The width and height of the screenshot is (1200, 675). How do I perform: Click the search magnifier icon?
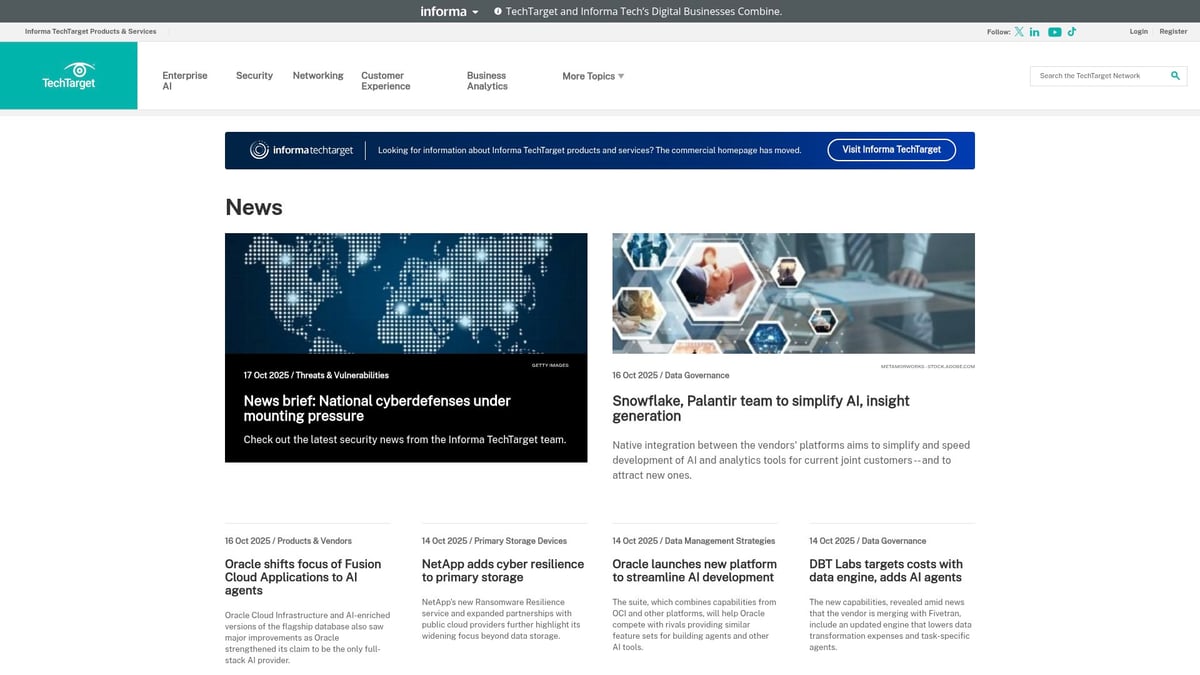point(1176,76)
